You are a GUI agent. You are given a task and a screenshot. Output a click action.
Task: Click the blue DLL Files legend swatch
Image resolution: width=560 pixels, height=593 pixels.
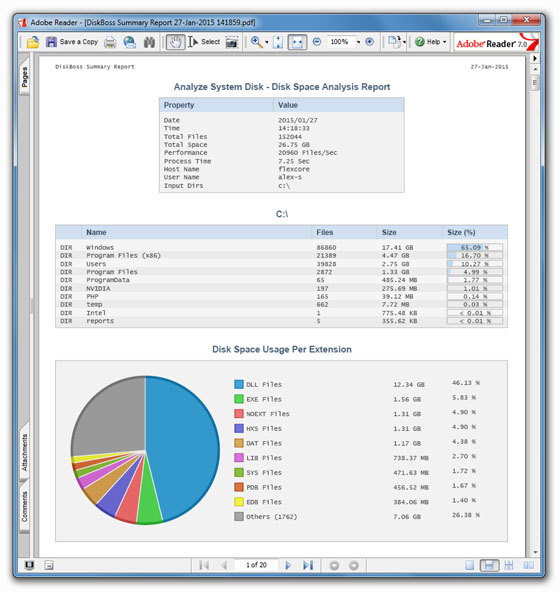[x=239, y=384]
